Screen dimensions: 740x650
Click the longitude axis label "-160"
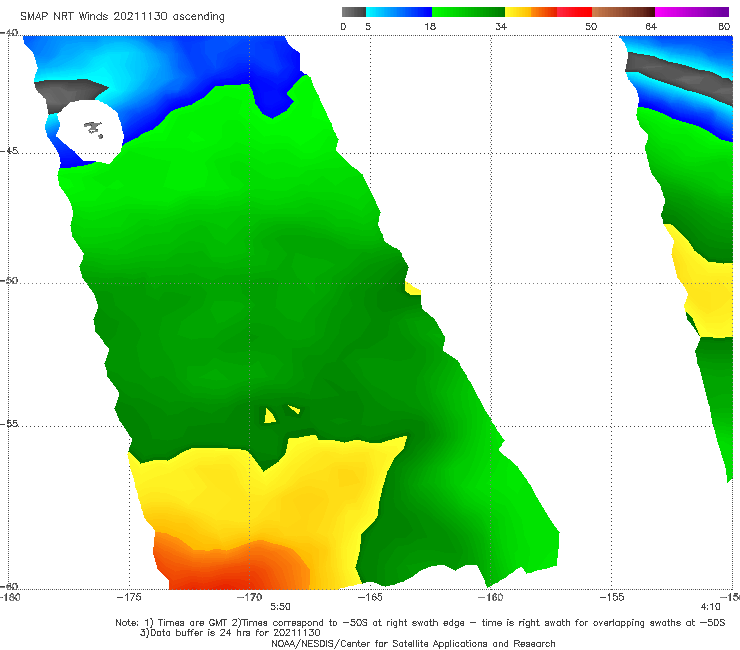[490, 597]
